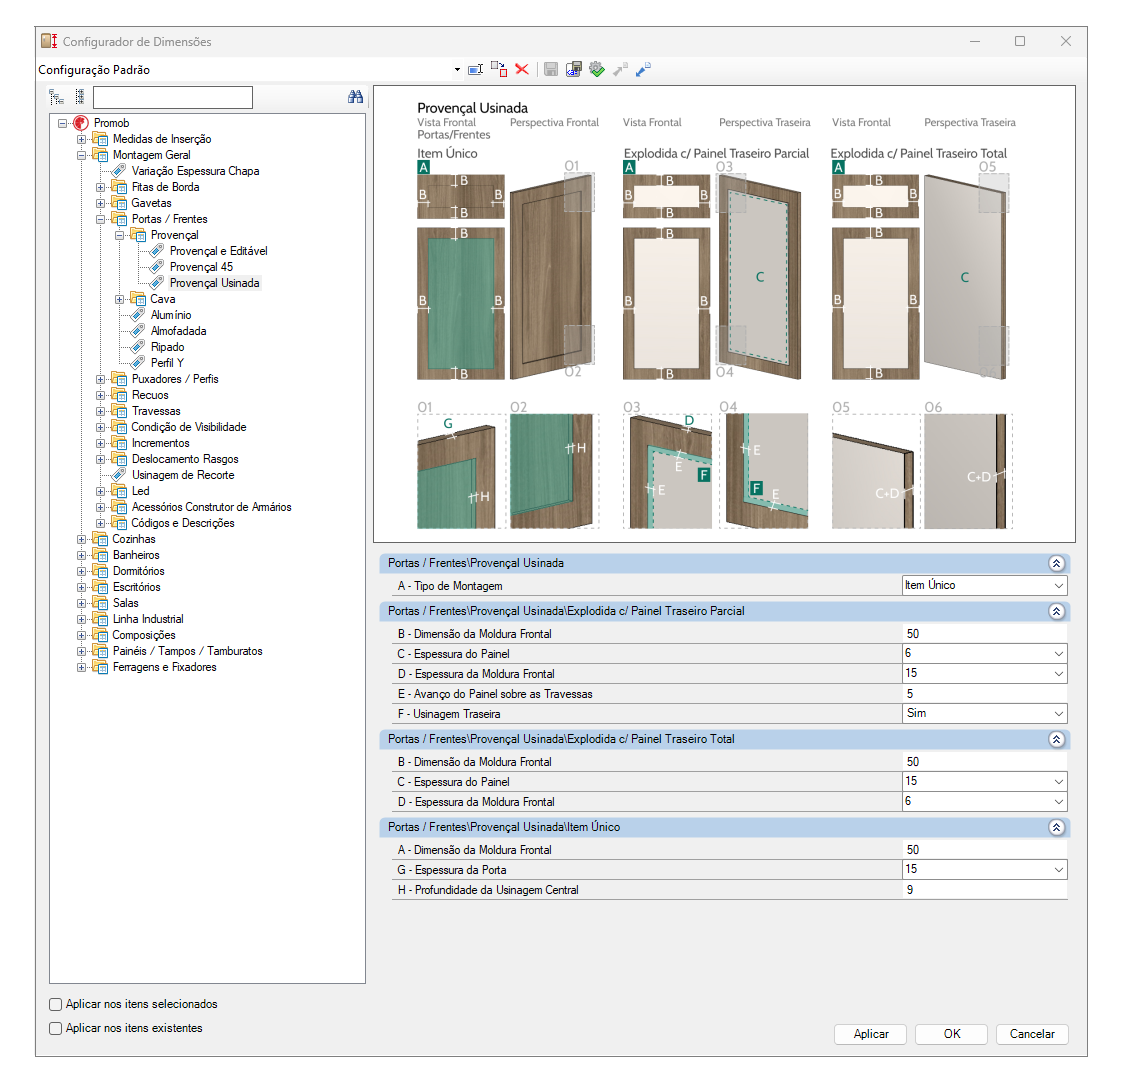The height and width of the screenshot is (1092, 1134).
Task: Click the Usinagem de Recorte tag icon
Action: (x=119, y=474)
